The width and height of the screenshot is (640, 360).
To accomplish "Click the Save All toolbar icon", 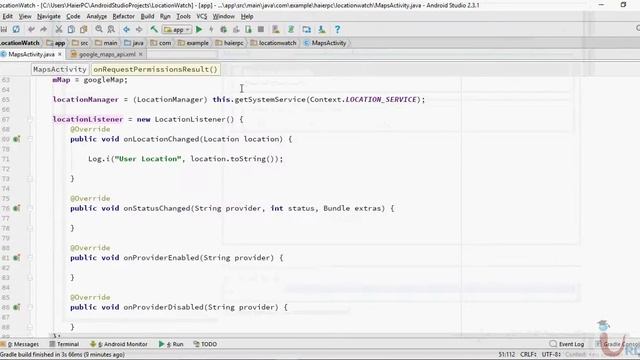I will 4,29.
